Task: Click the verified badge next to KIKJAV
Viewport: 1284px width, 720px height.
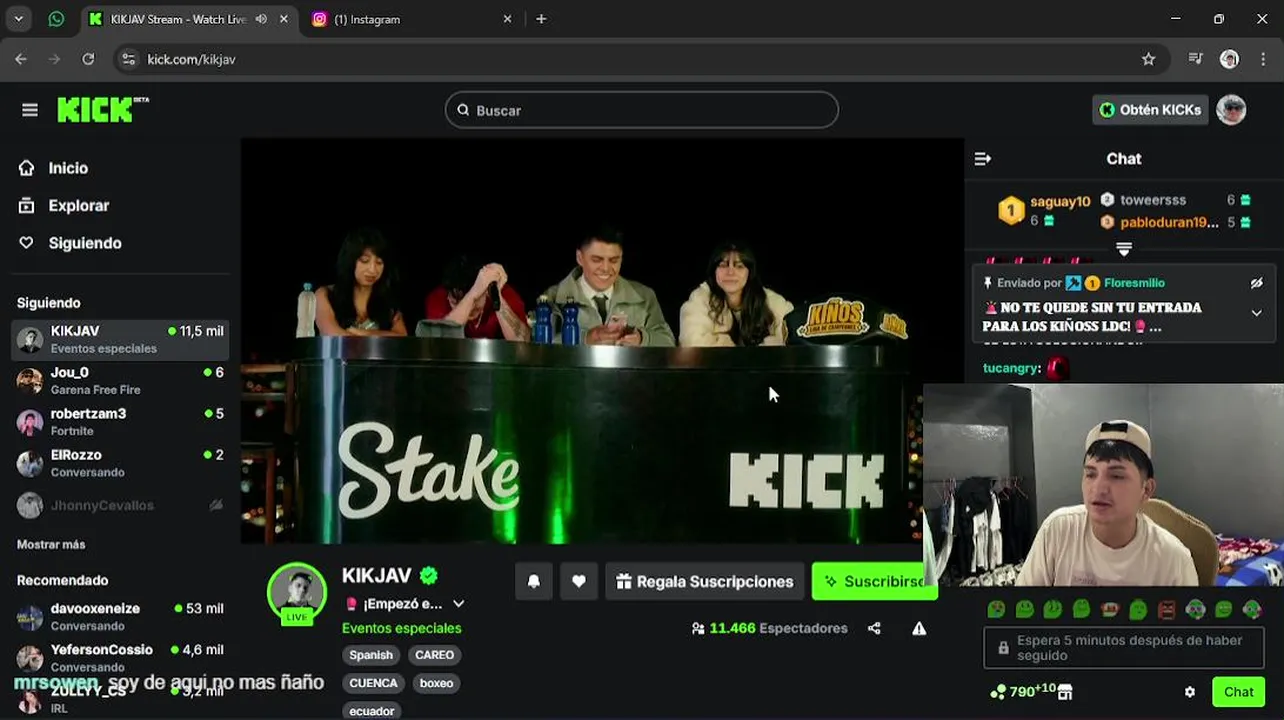Action: click(x=429, y=575)
